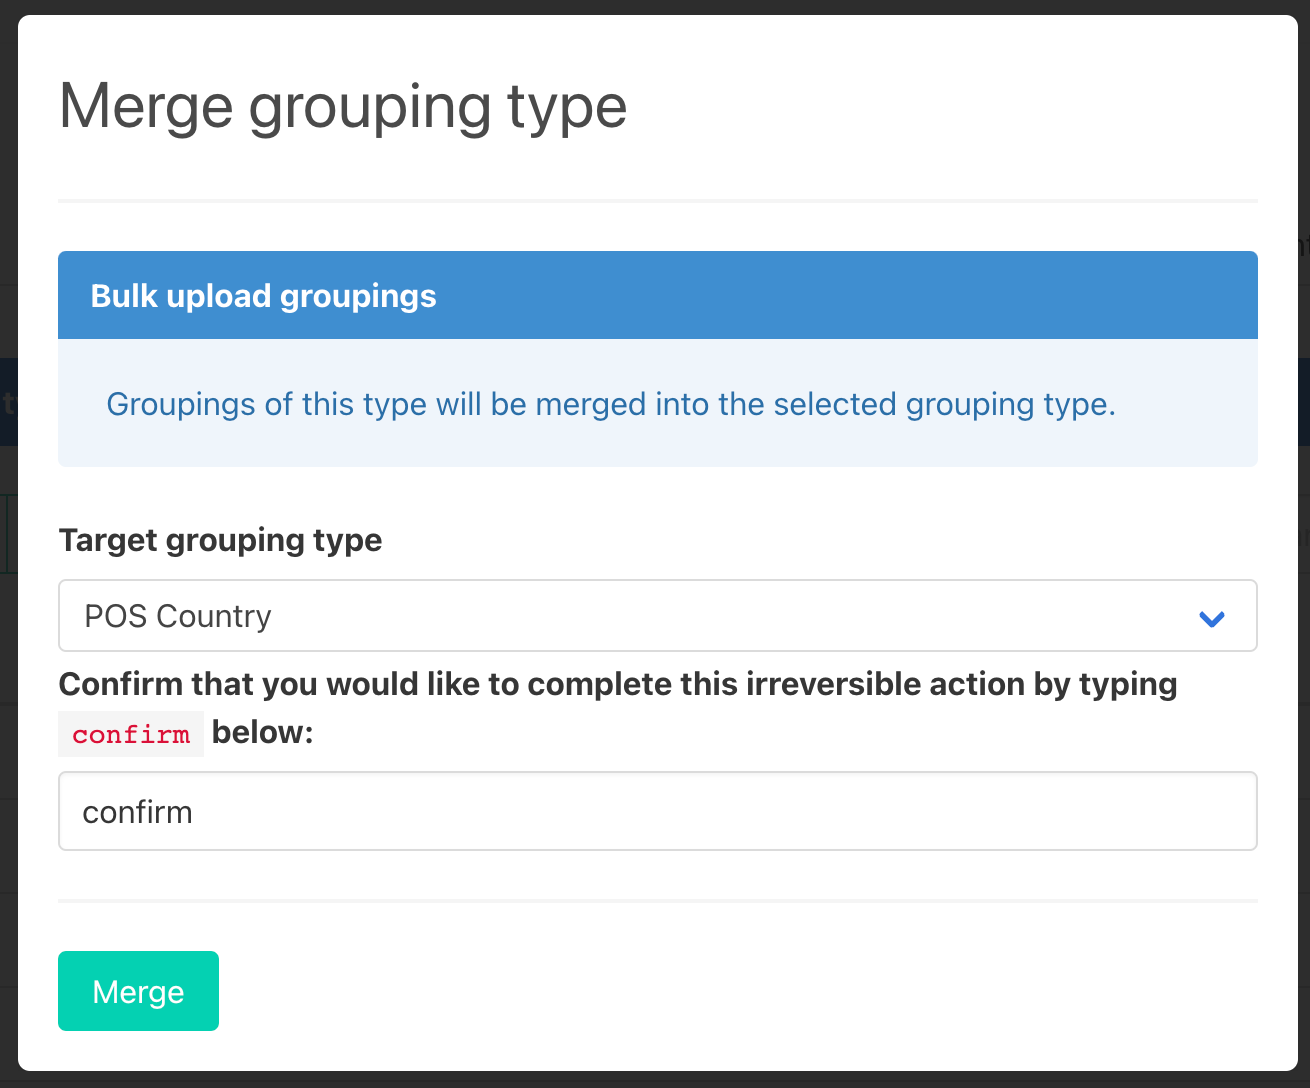This screenshot has height=1088, width=1310.
Task: Click the divider under the modal title
Action: click(657, 201)
